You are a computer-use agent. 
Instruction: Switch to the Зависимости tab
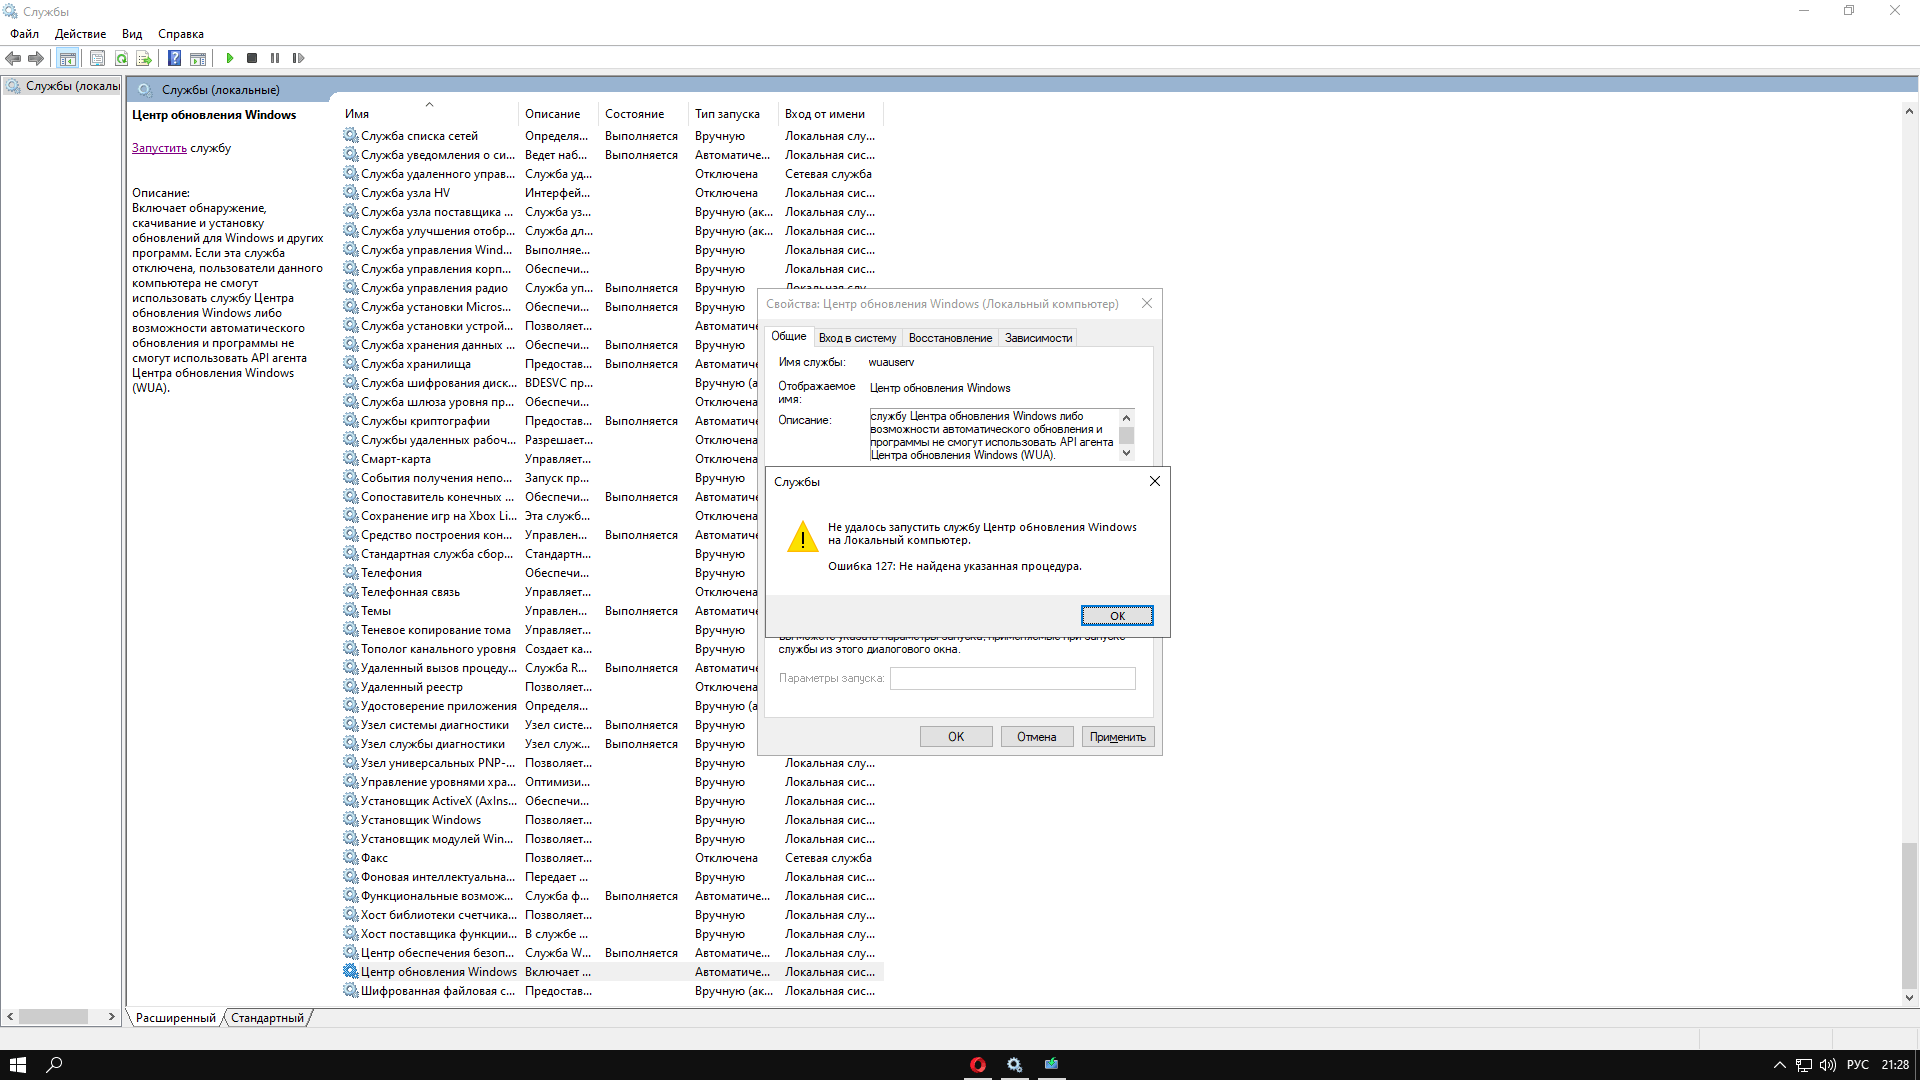pyautogui.click(x=1038, y=338)
